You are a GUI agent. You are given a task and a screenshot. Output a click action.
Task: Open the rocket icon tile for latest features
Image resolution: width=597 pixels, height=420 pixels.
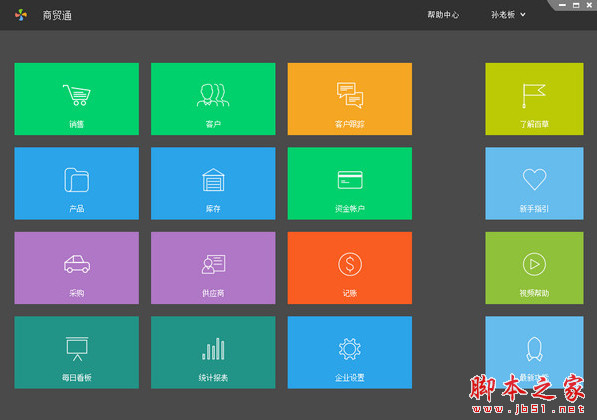click(x=534, y=353)
